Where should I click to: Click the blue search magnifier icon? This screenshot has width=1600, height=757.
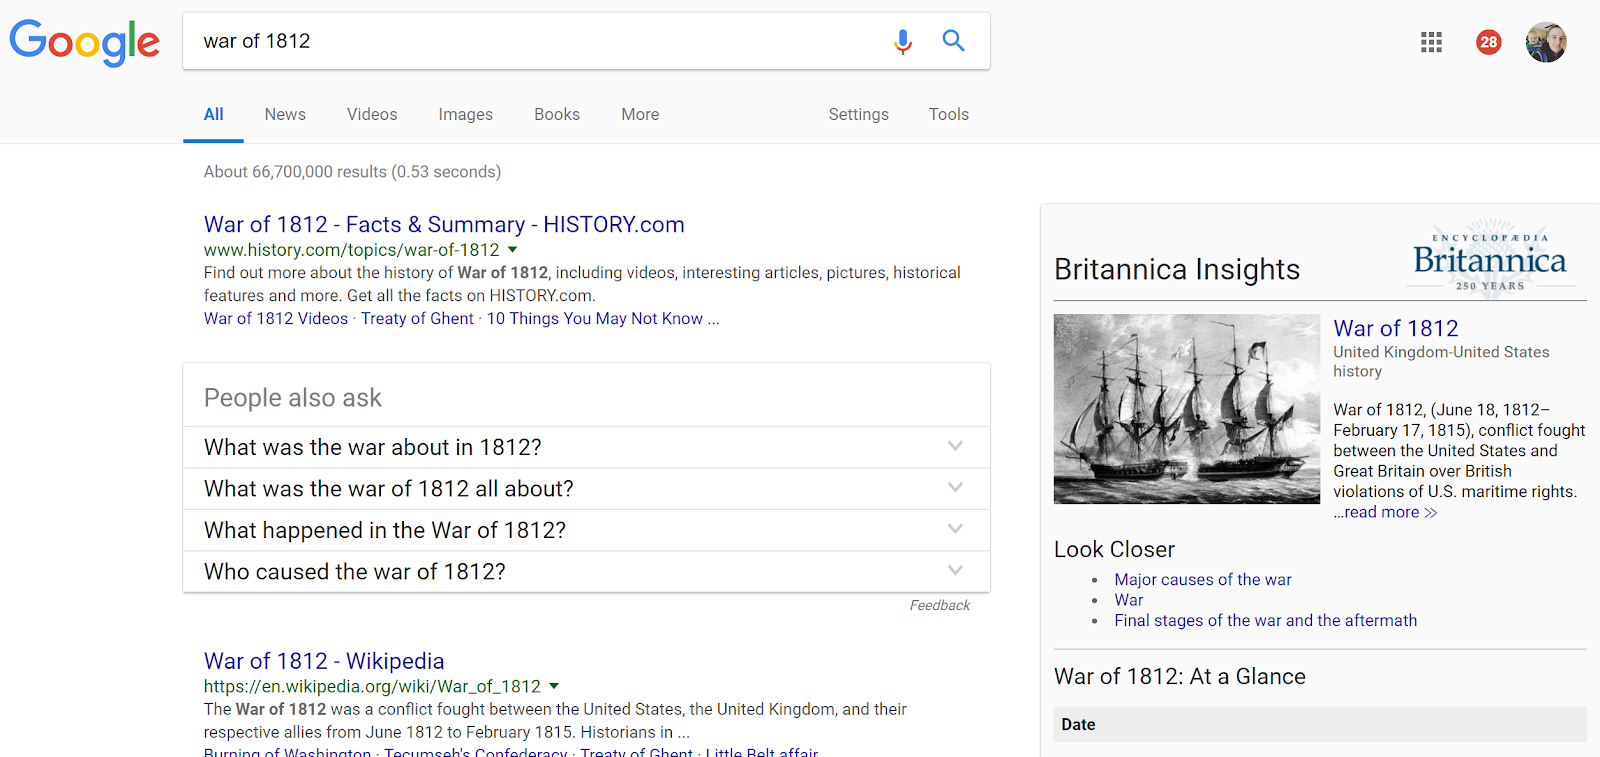click(954, 41)
